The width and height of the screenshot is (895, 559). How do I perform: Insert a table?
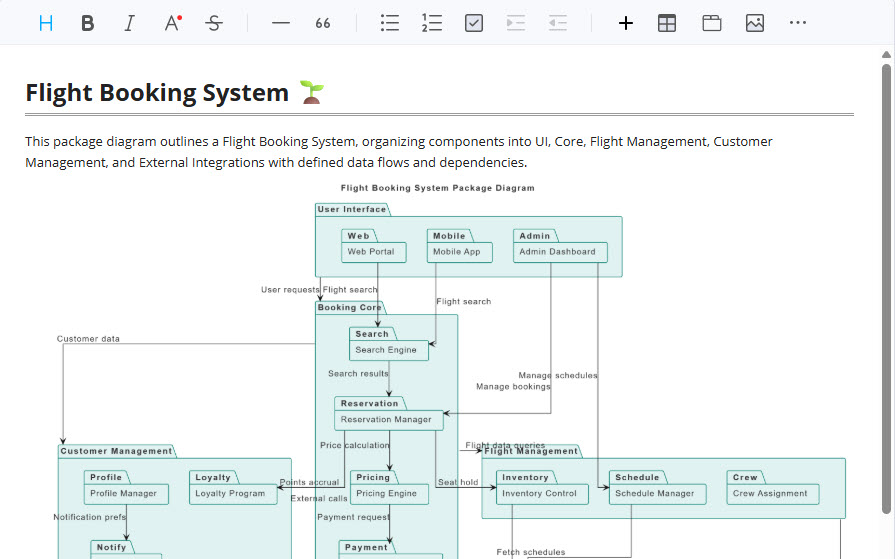point(667,23)
